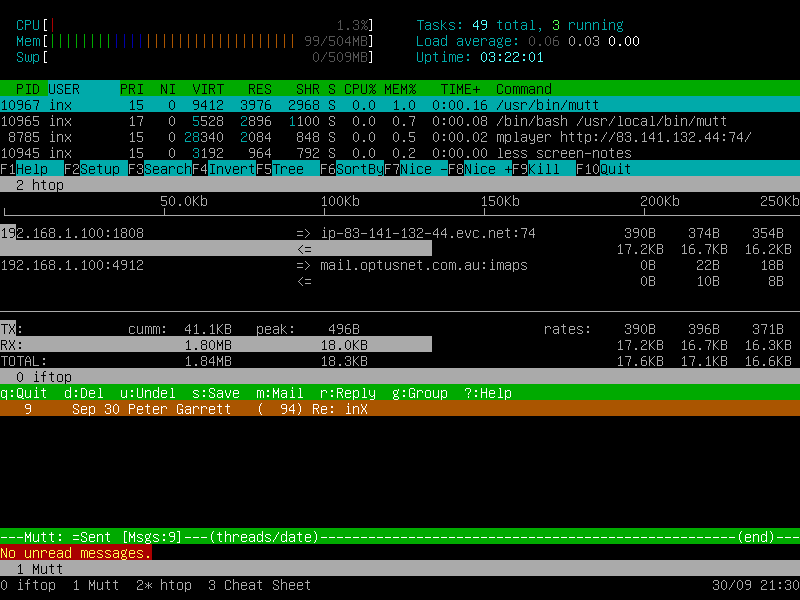Image resolution: width=800 pixels, height=600 pixels.
Task: Click the PID column header
Action: pyautogui.click(x=28, y=89)
